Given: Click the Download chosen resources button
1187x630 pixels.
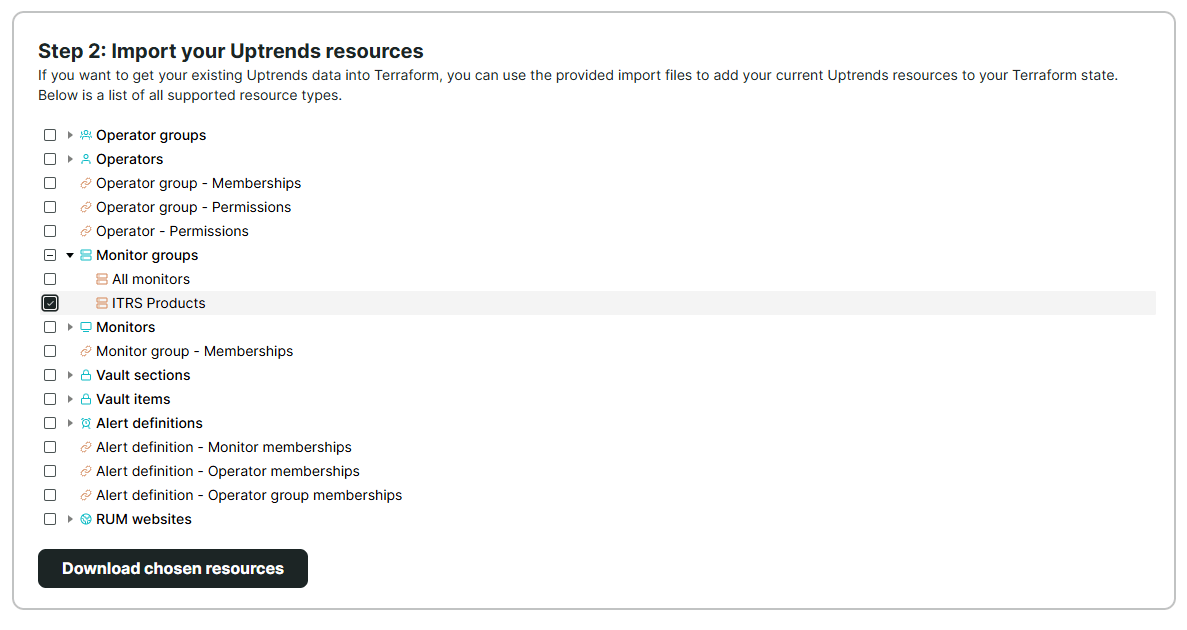Looking at the screenshot, I should [x=172, y=568].
